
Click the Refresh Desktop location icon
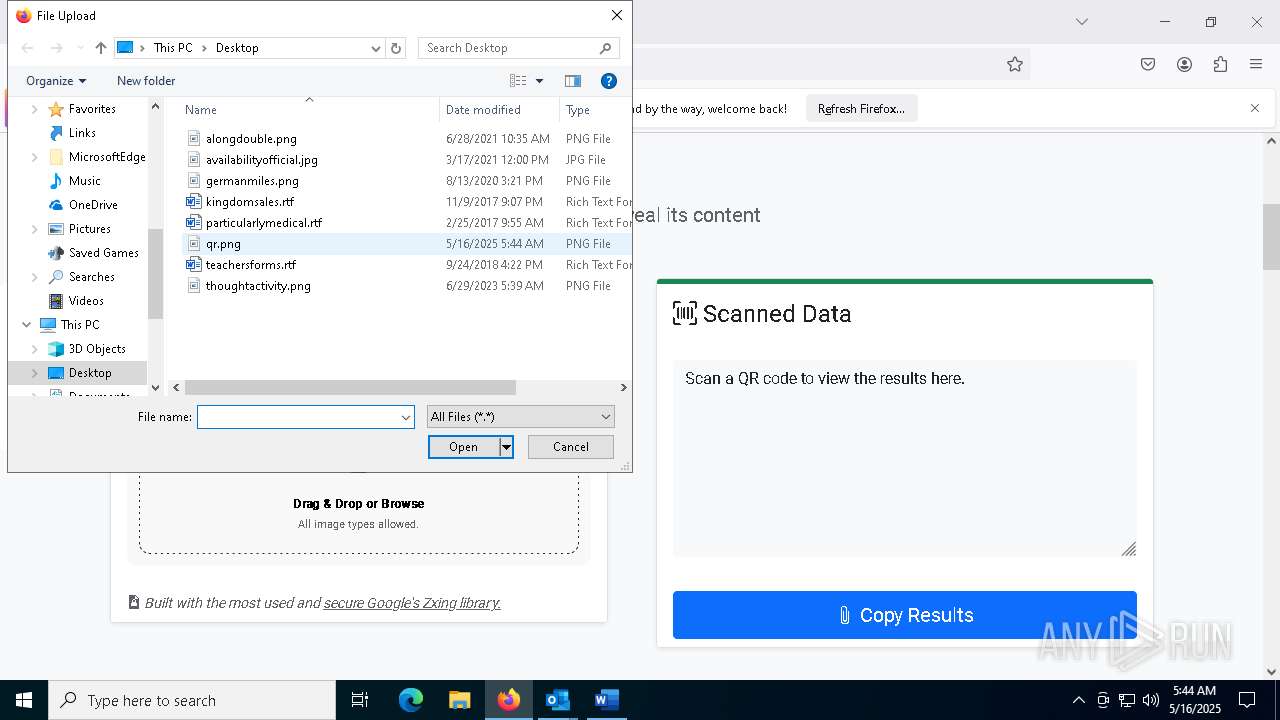(x=396, y=48)
